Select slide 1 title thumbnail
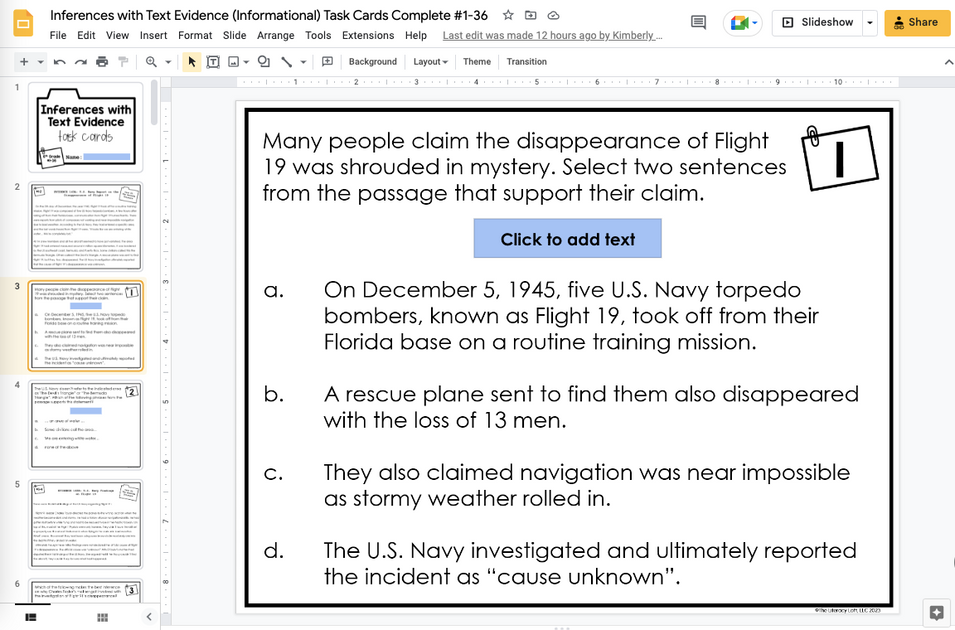Screen dimensions: 955x630 coord(85,127)
